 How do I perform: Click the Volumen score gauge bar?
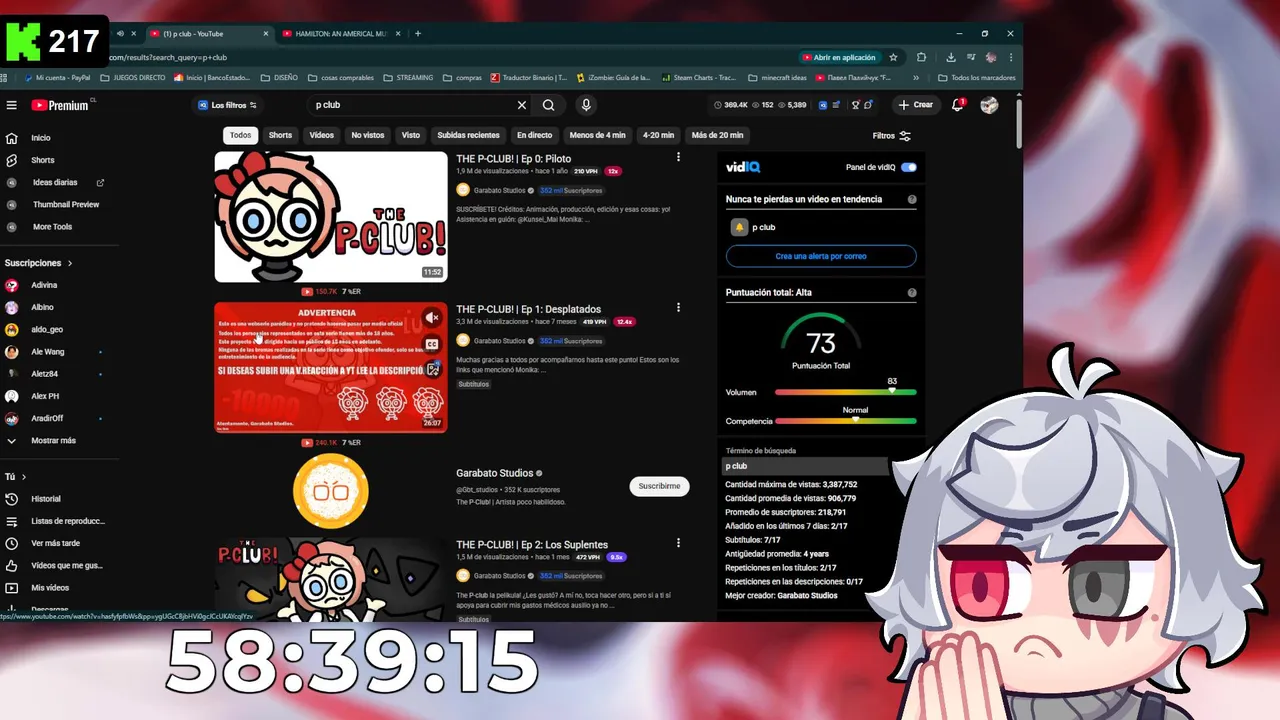(x=845, y=392)
